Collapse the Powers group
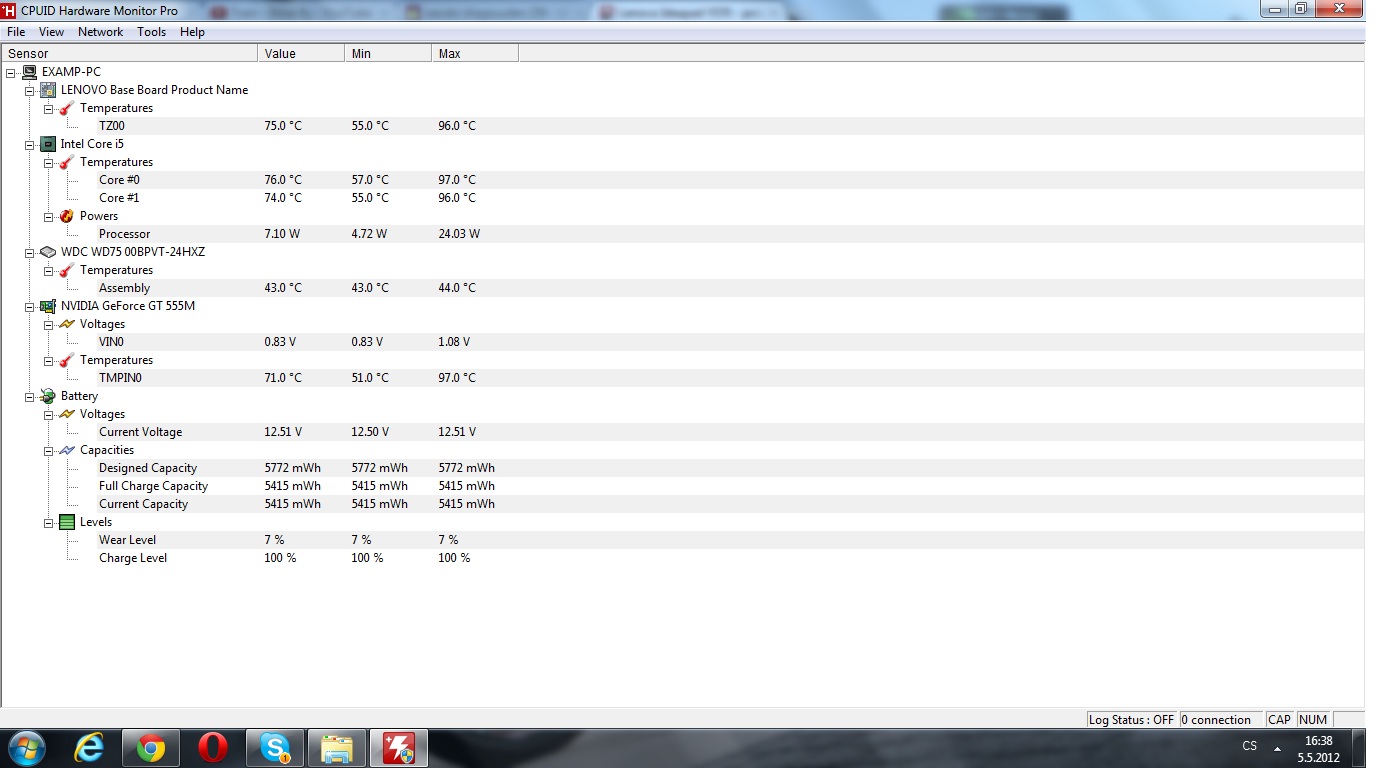The image size is (1392, 768). (48, 216)
